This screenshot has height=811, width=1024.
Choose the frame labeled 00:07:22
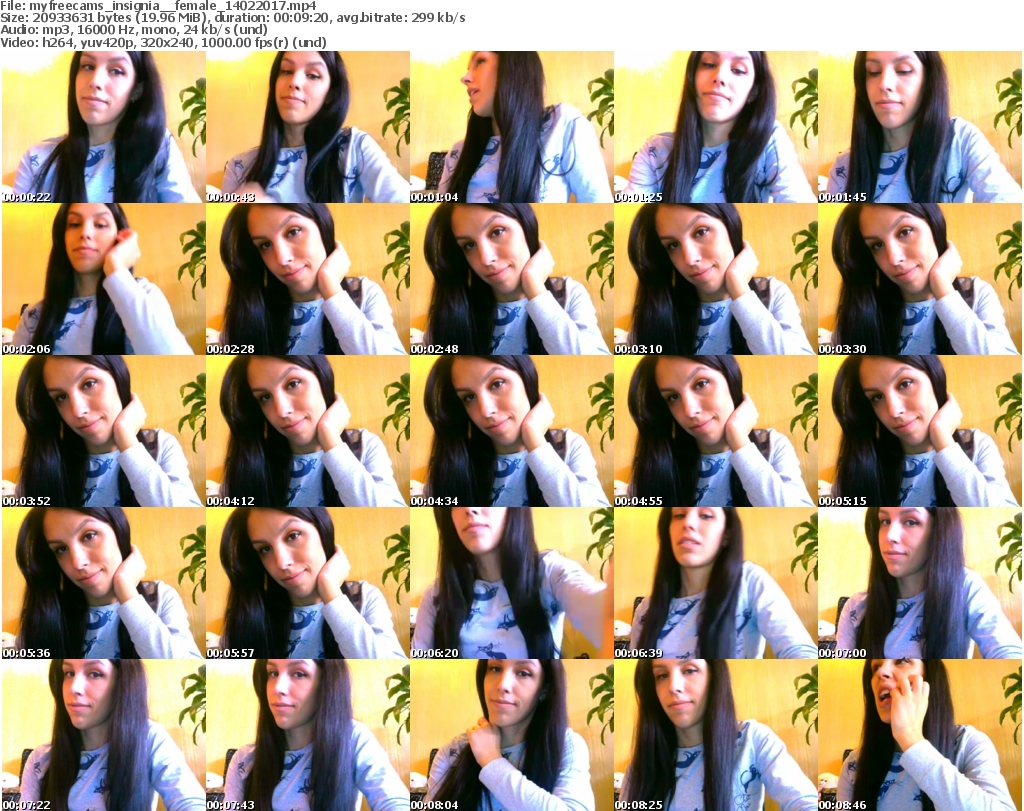[103, 735]
